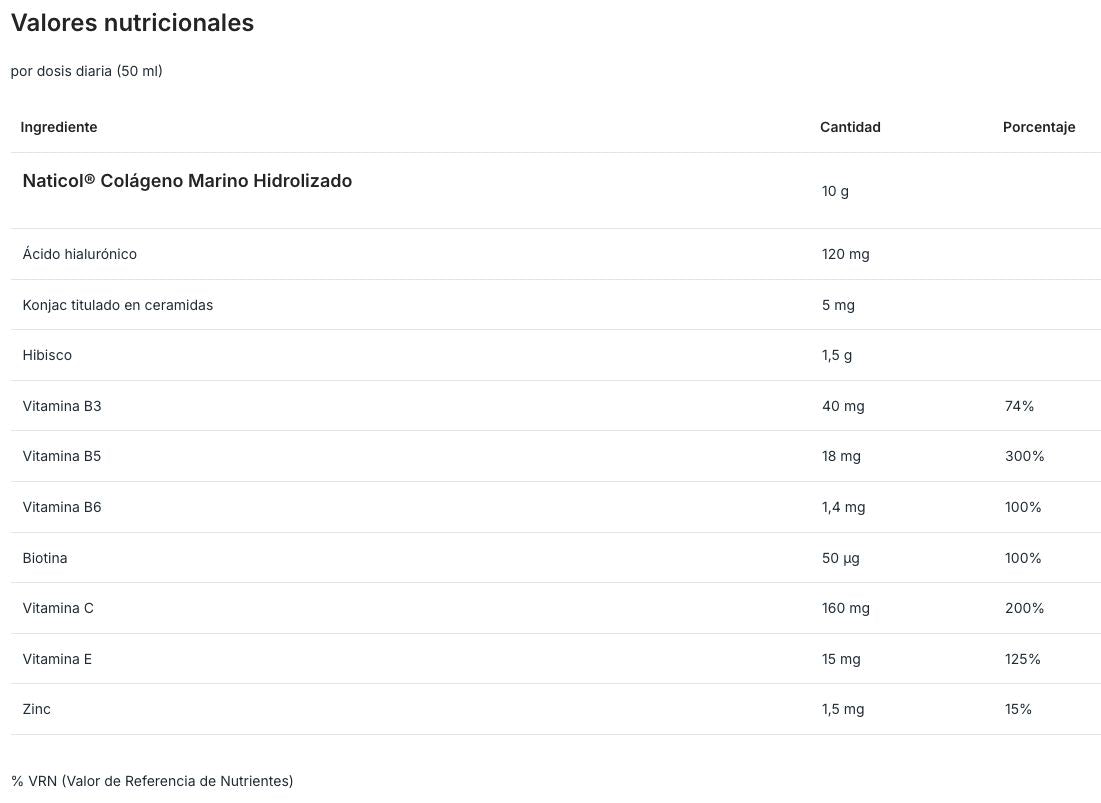Screen dimensions: 1101x803
Task: Select the Vitamina C row label
Action: point(58,608)
